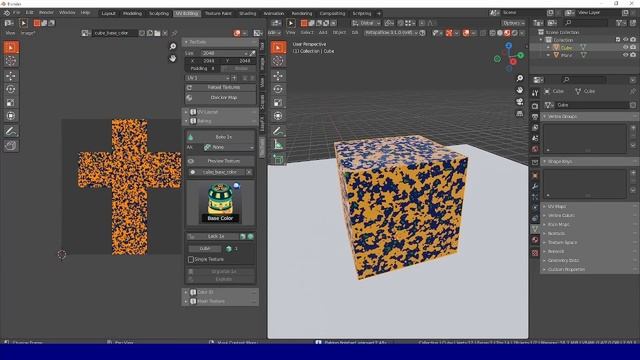Click the eyedropper next to Size field
This screenshot has height=360, width=640.
(253, 53)
